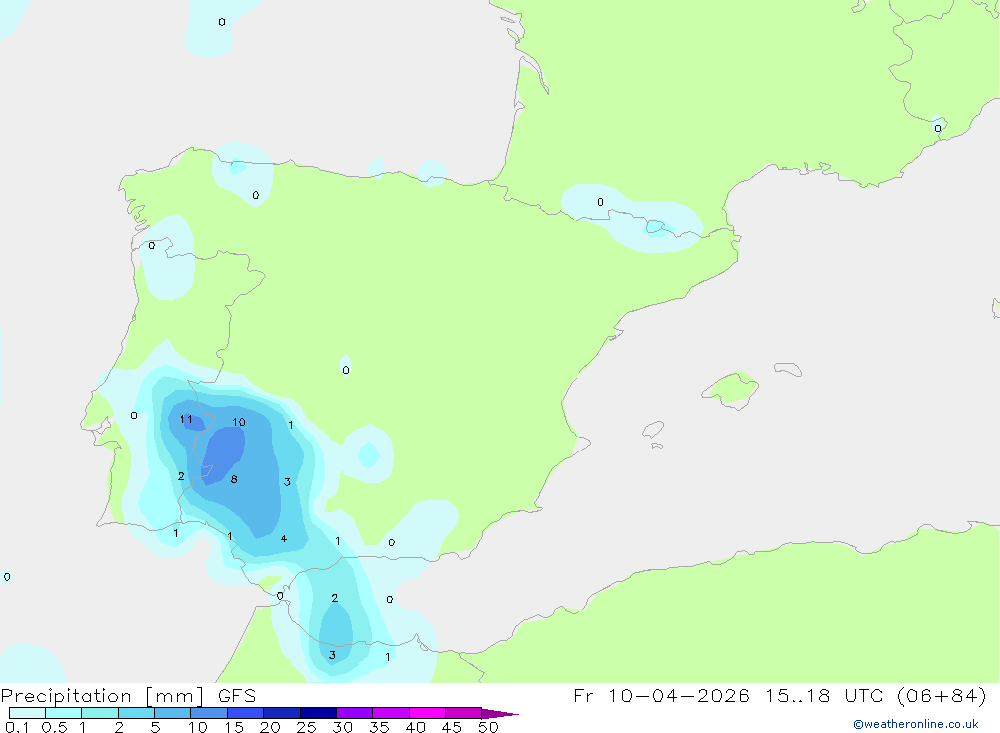Click the 10–15 mm legend swatch

(x=209, y=713)
